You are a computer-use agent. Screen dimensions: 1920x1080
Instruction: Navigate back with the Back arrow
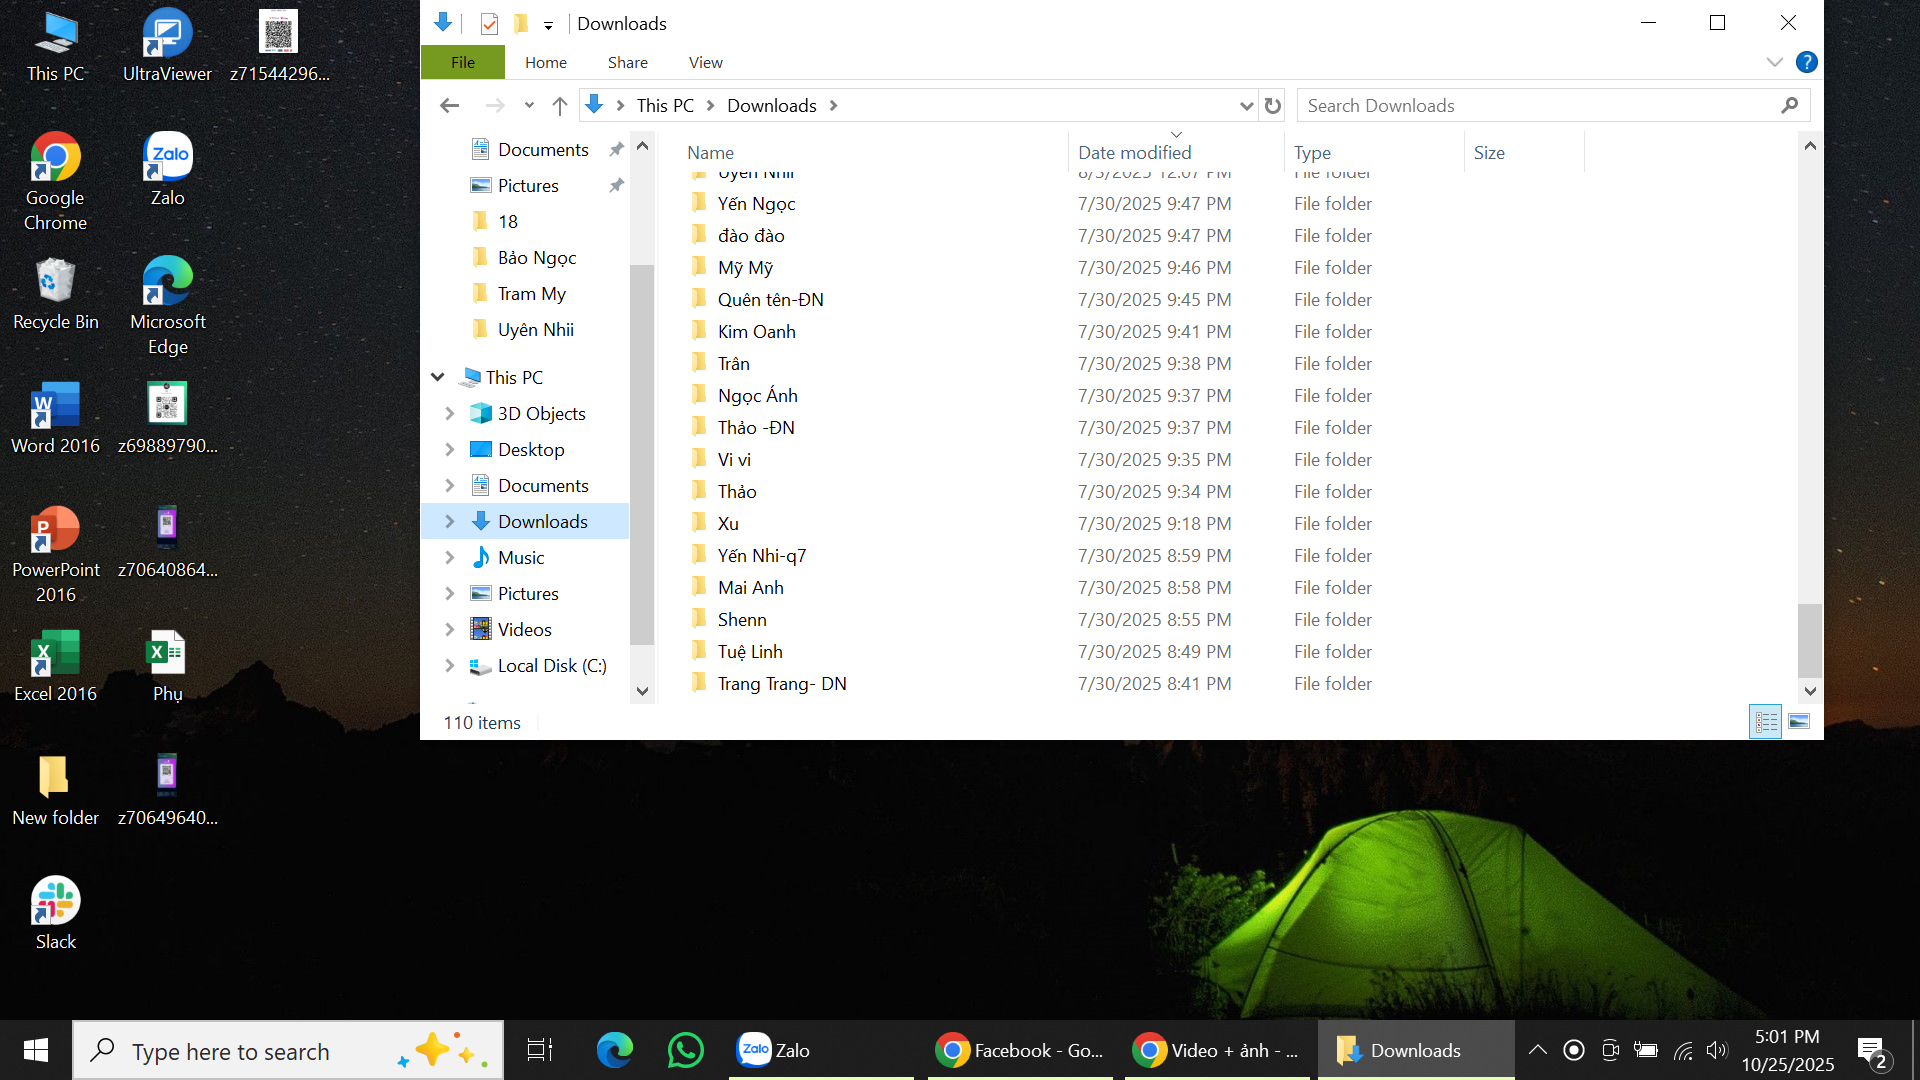pos(449,106)
